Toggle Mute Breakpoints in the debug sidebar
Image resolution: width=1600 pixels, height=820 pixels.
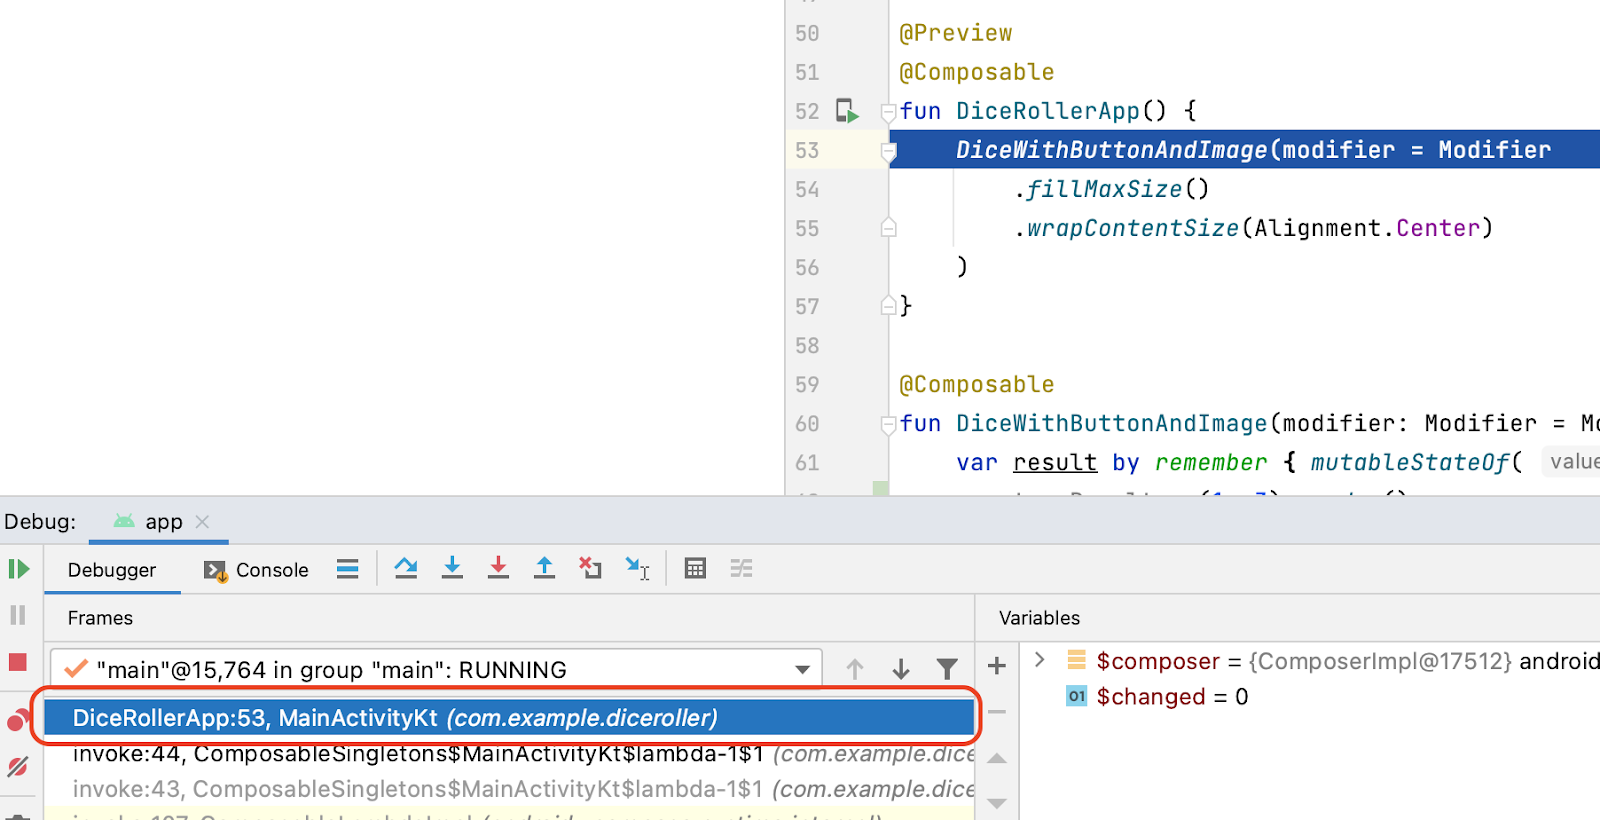tap(18, 767)
